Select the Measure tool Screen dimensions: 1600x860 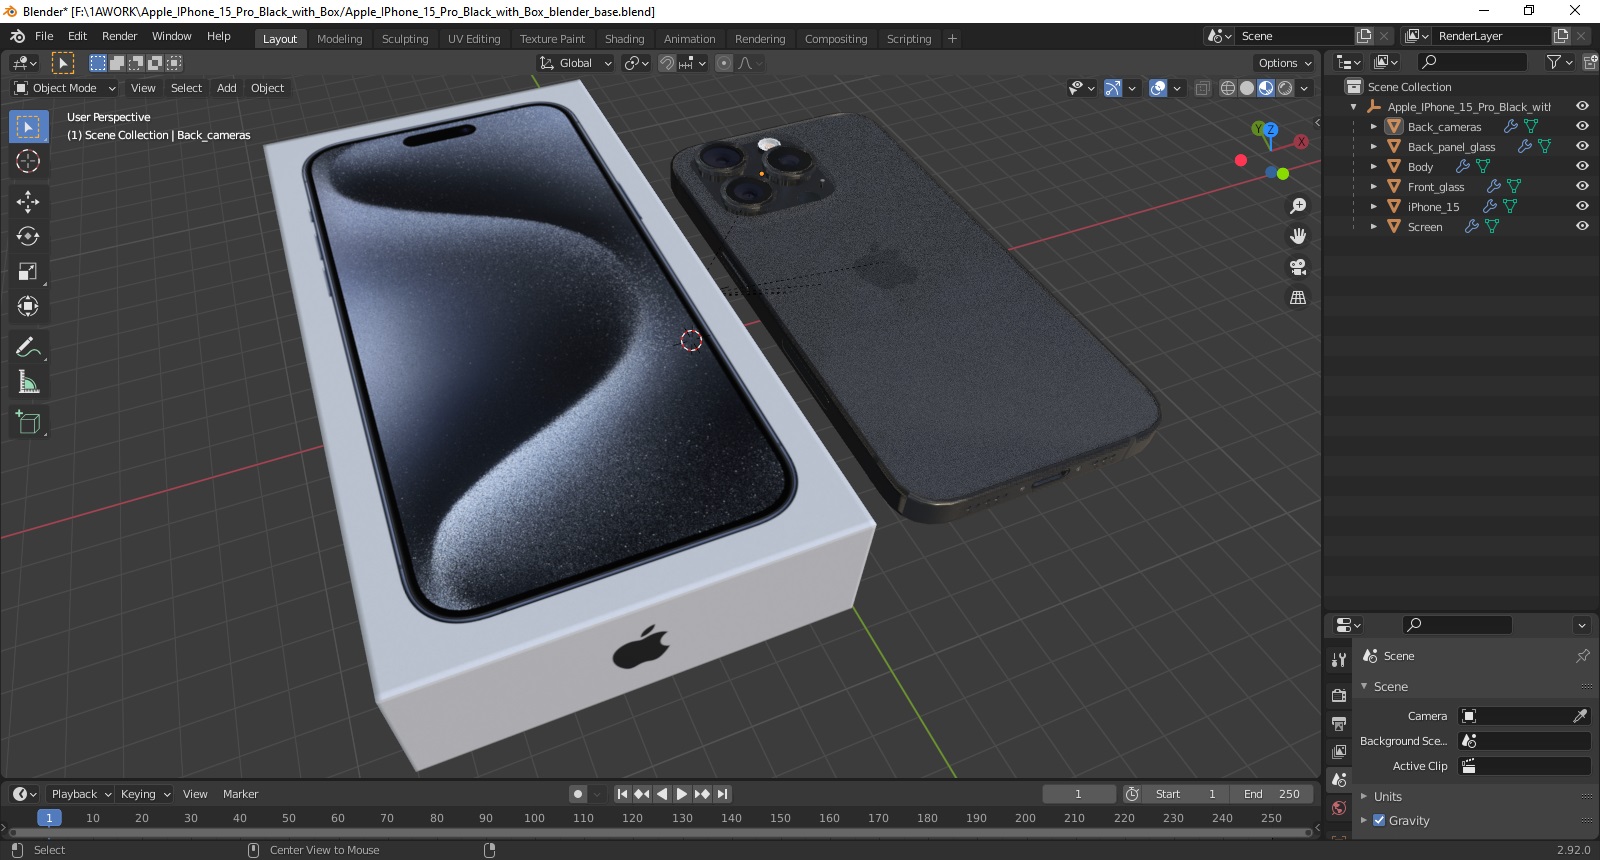[28, 382]
